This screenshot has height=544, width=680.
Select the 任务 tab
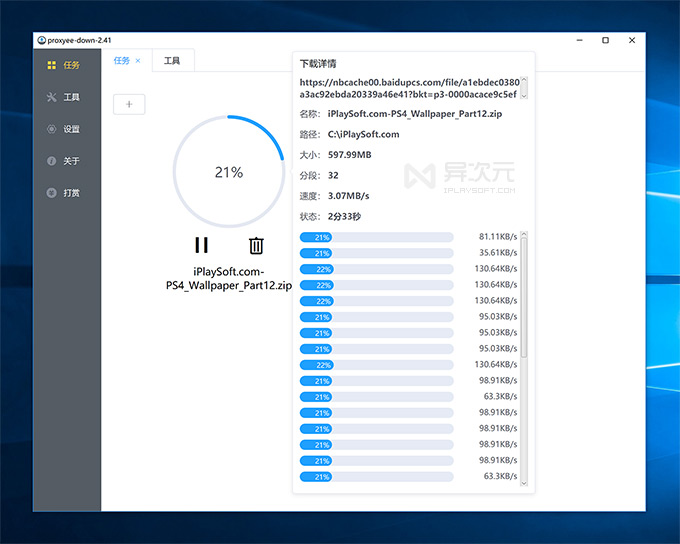point(122,61)
